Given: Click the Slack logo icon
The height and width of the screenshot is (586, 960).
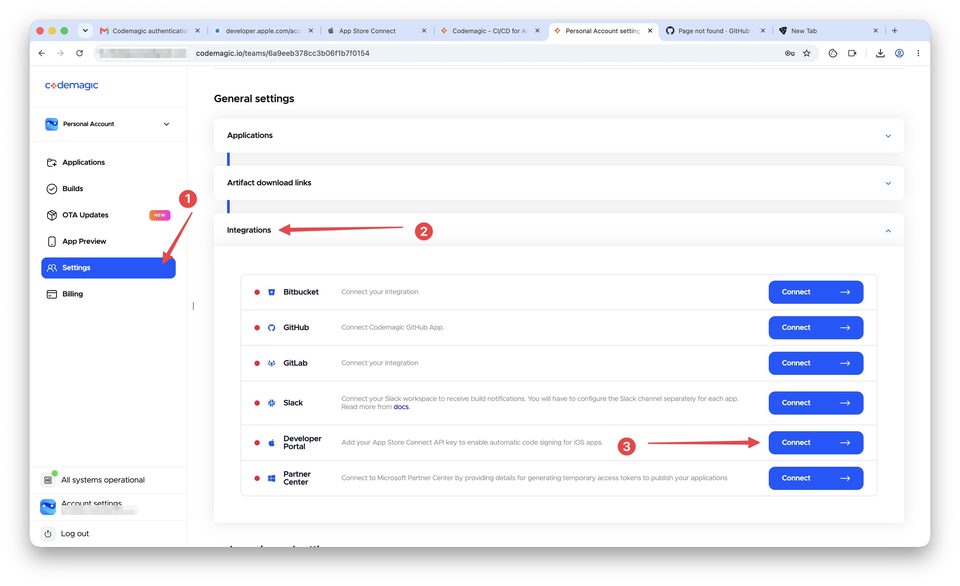Looking at the screenshot, I should [x=271, y=403].
